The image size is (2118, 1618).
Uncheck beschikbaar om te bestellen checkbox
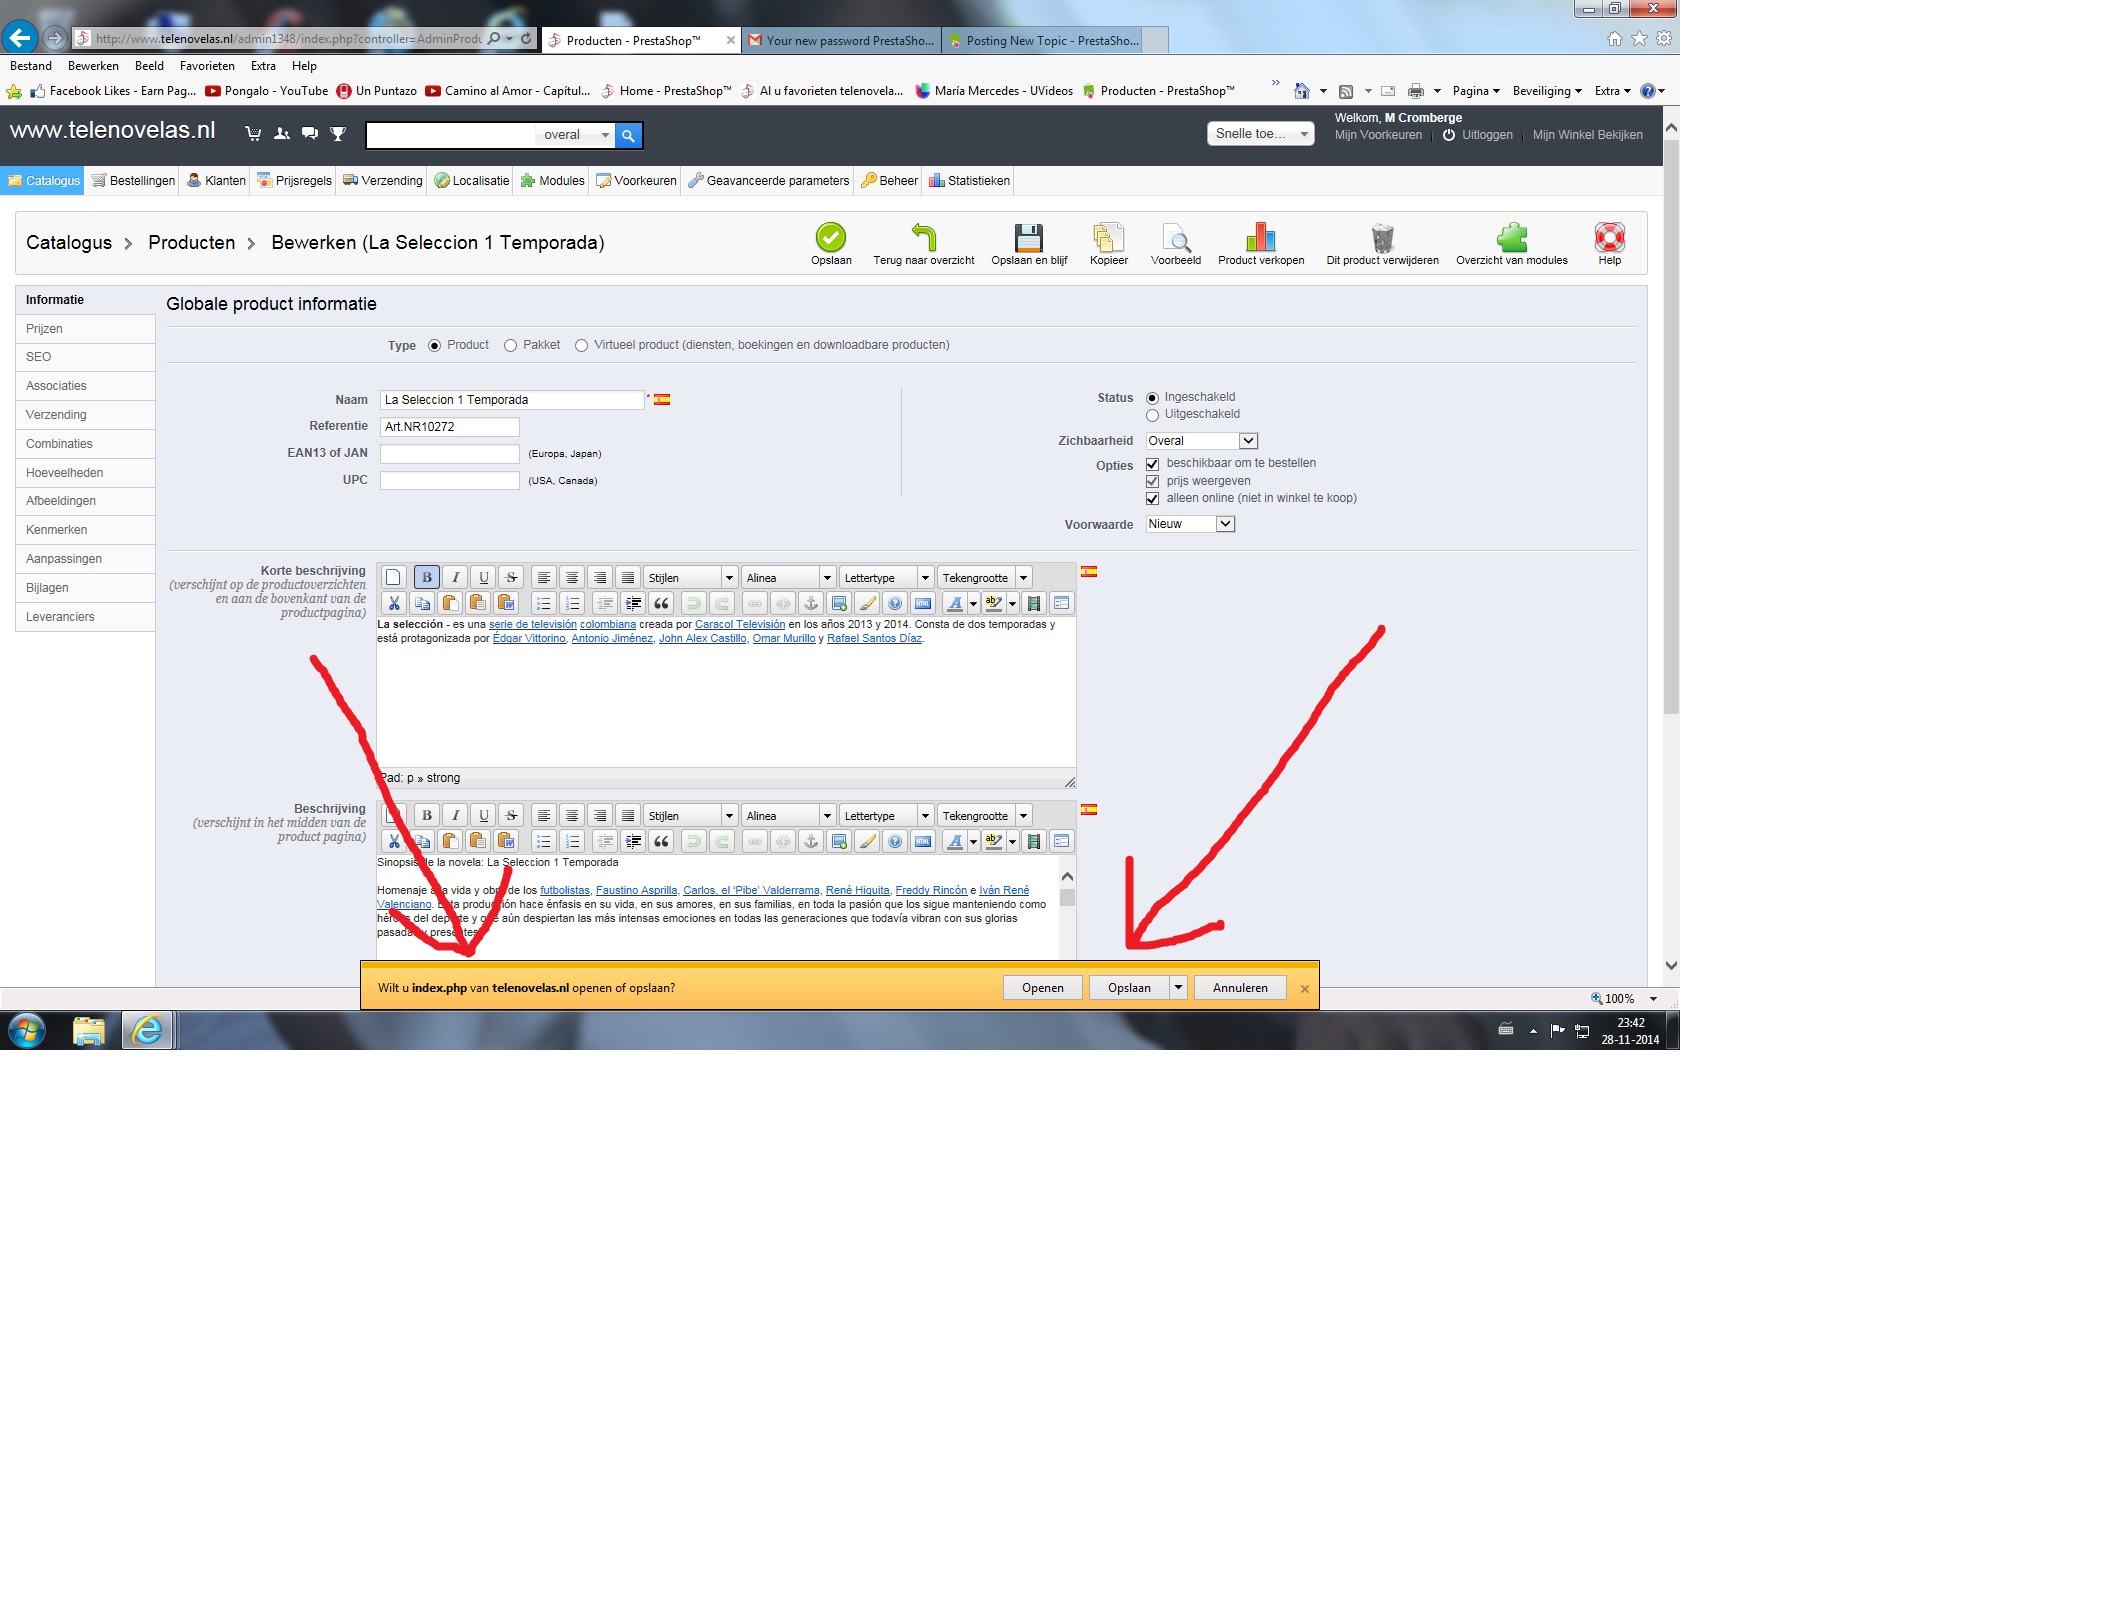point(1152,464)
